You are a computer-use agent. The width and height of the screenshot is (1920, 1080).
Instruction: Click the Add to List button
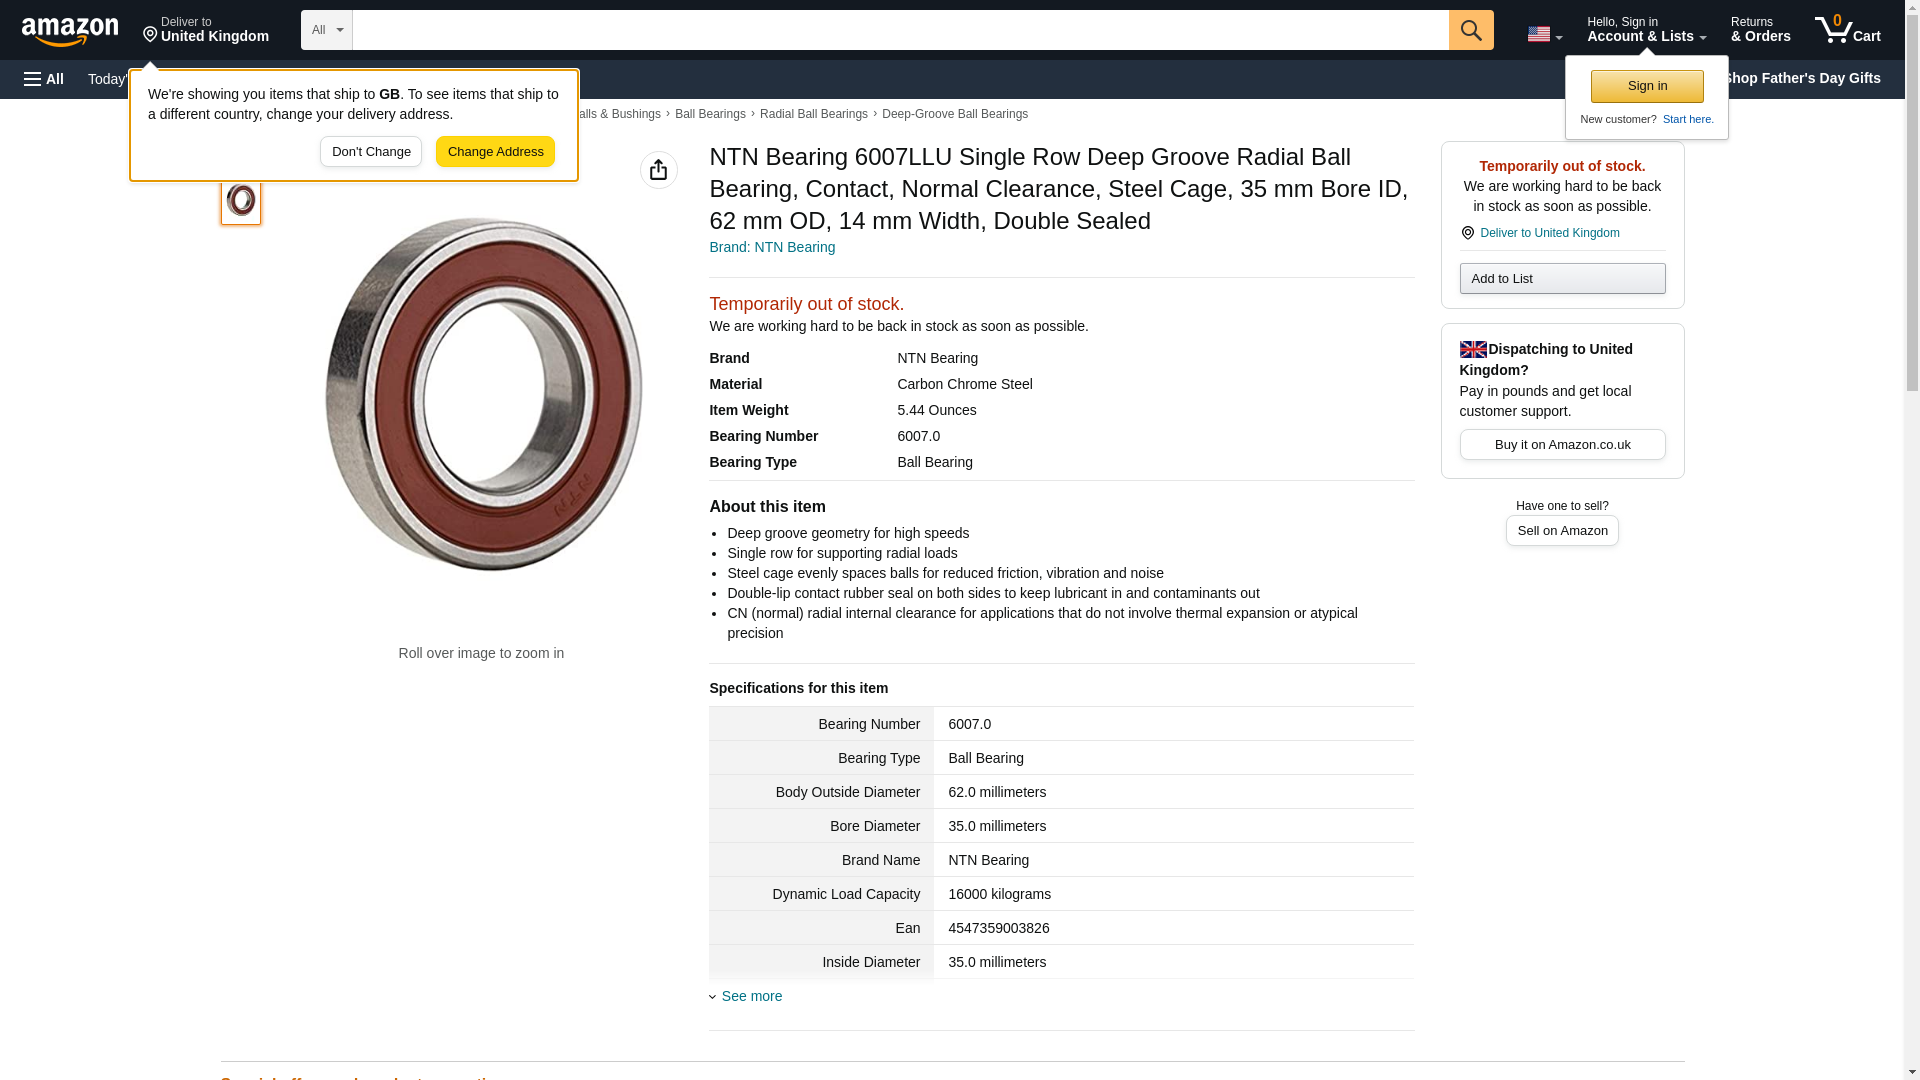click(1562, 278)
